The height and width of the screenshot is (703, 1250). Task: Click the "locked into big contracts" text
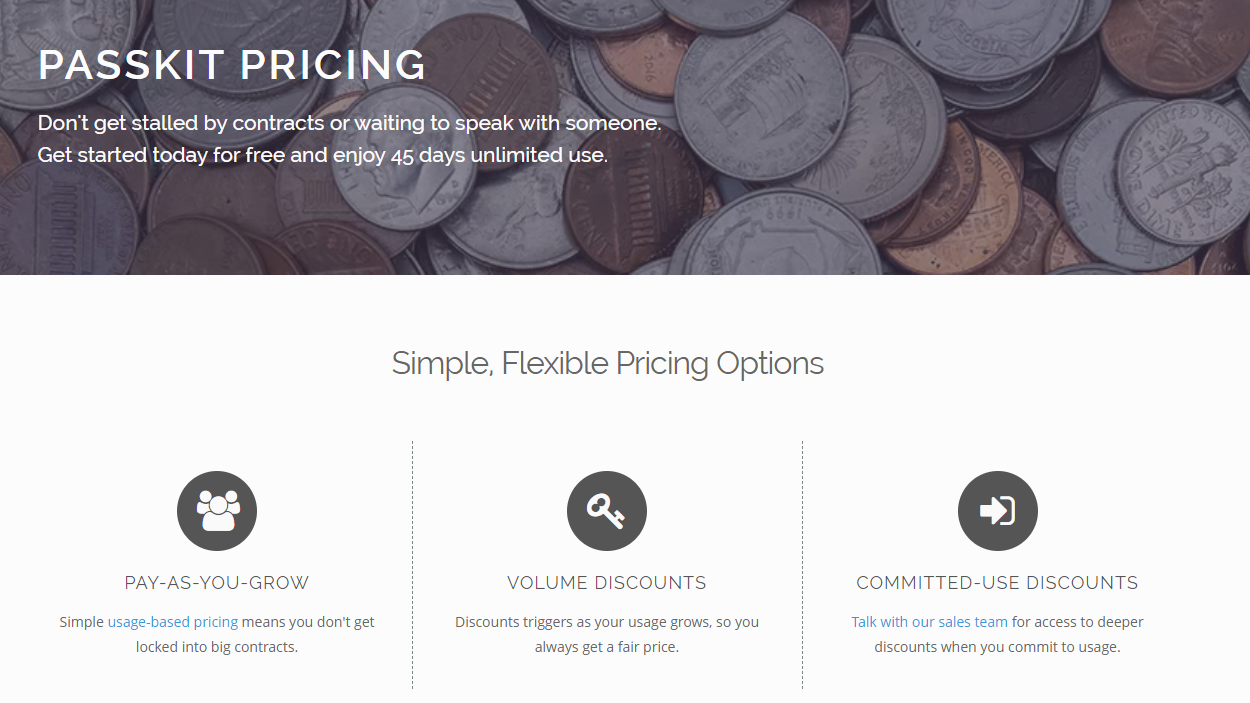coord(217,647)
